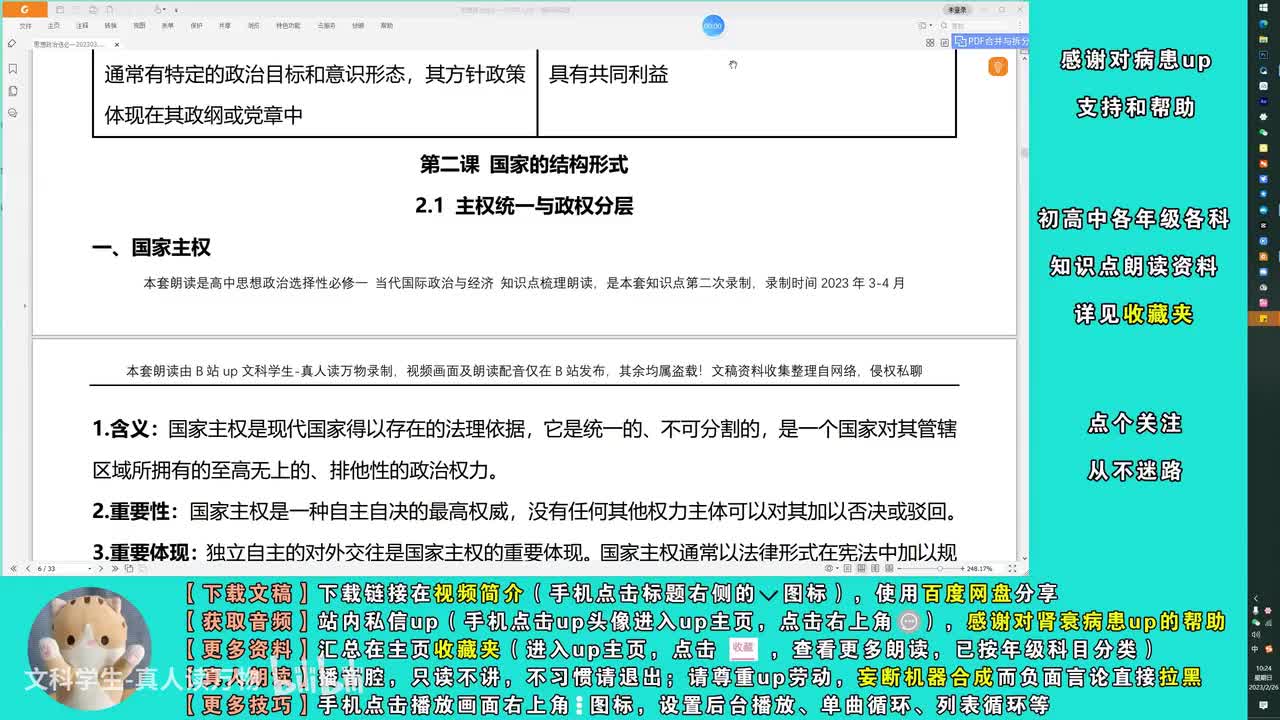Select the continuous facing view icon

[889, 568]
